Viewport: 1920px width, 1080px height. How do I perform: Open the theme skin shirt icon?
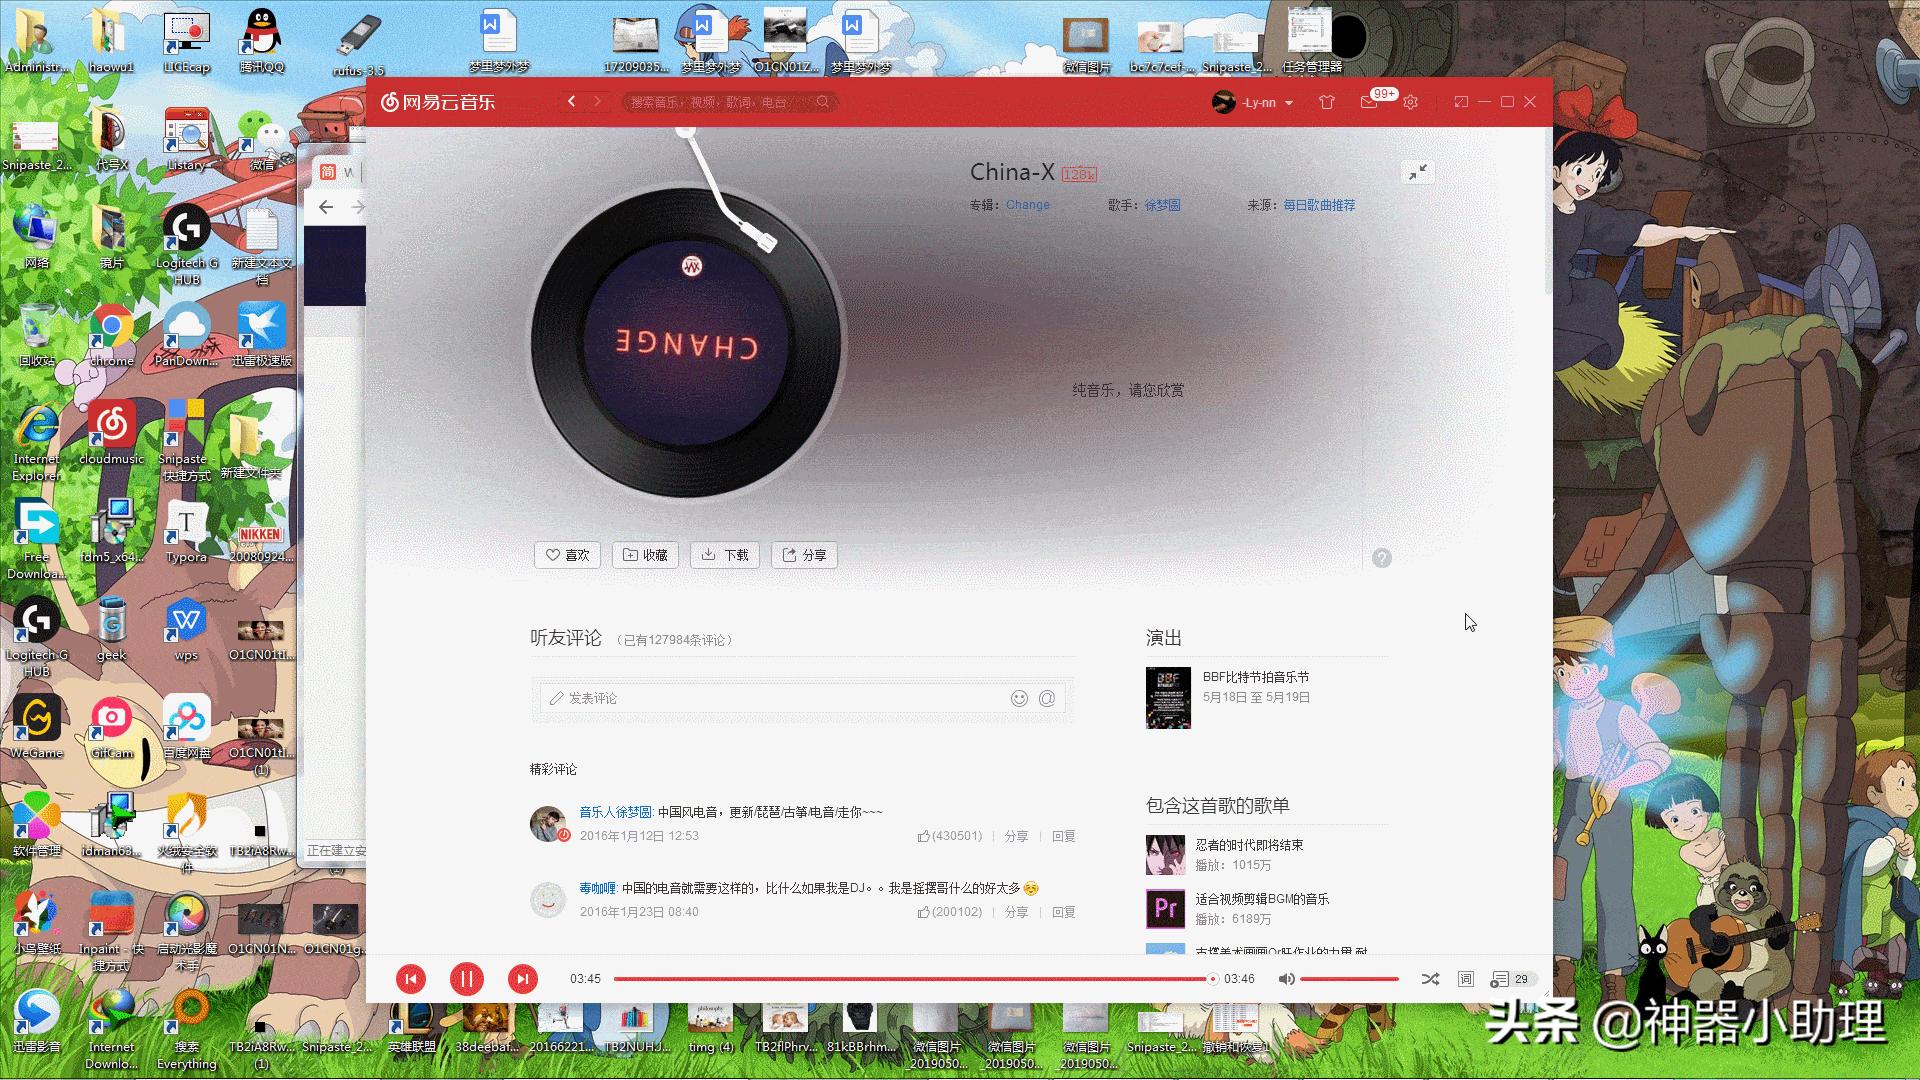[1327, 102]
